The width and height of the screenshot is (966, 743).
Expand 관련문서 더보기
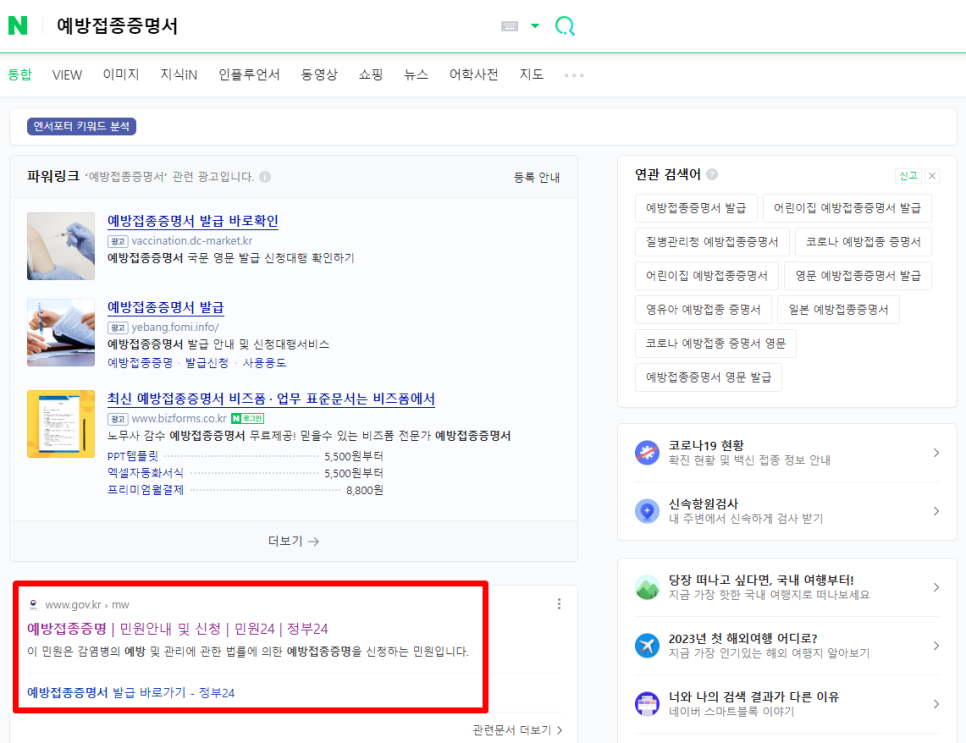click(517, 730)
